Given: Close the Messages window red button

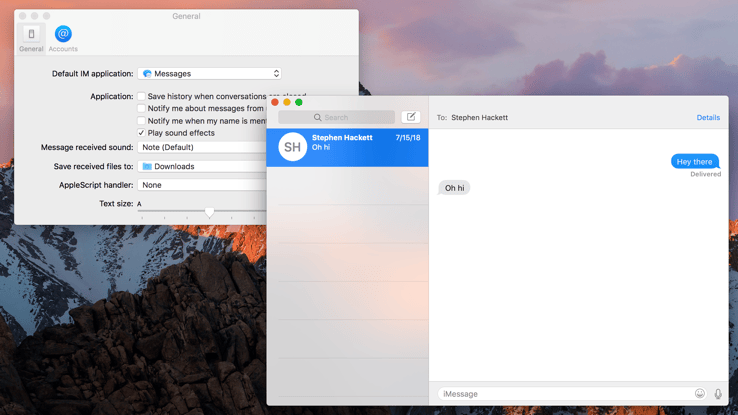Looking at the screenshot, I should click(x=275, y=102).
